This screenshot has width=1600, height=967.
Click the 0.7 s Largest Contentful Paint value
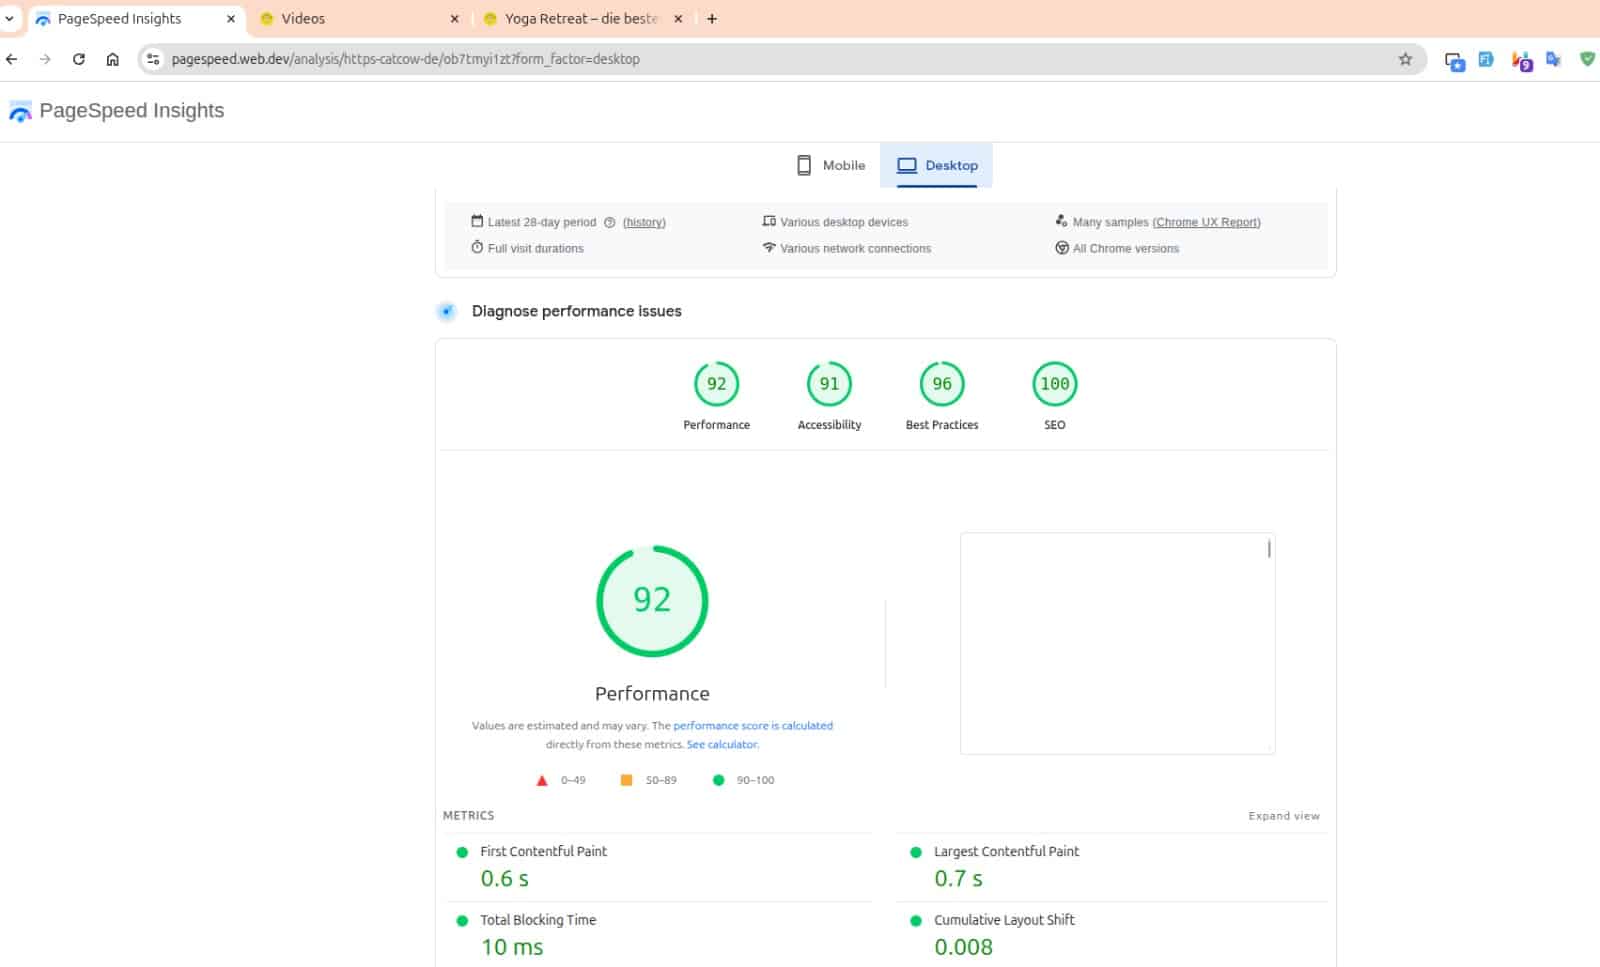[958, 879]
